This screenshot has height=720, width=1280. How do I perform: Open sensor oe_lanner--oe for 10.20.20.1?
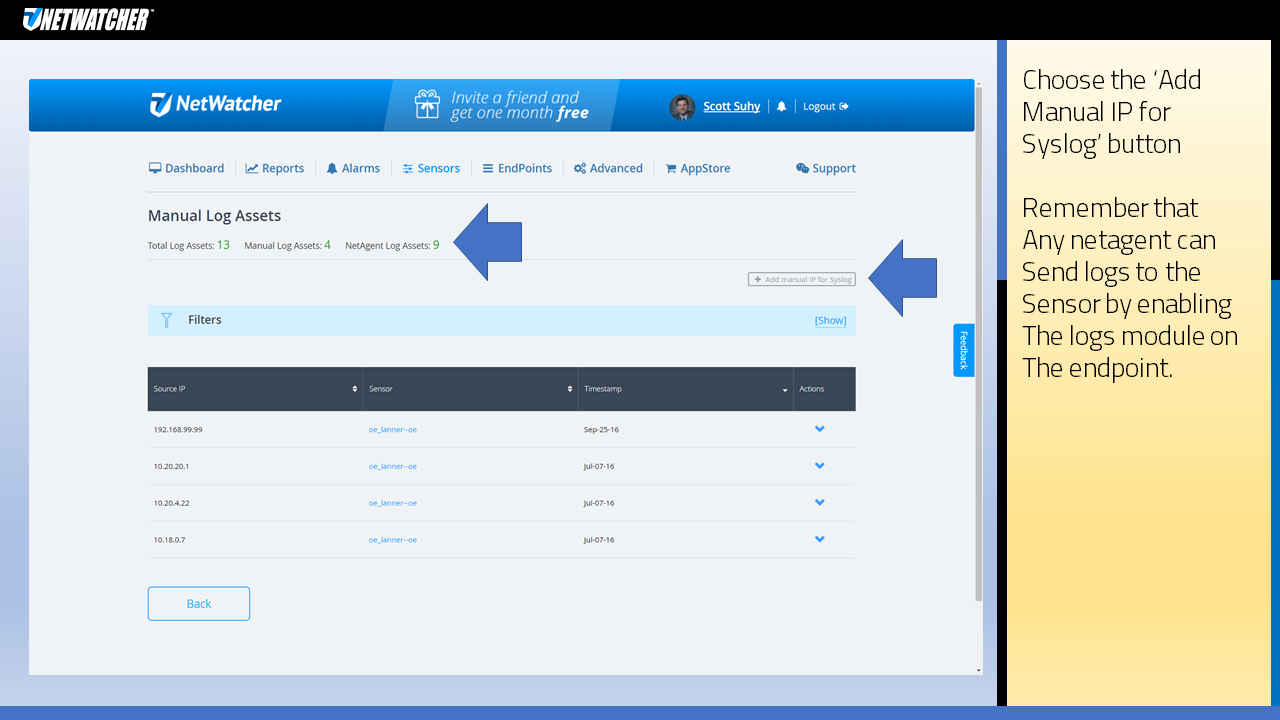[x=393, y=465]
